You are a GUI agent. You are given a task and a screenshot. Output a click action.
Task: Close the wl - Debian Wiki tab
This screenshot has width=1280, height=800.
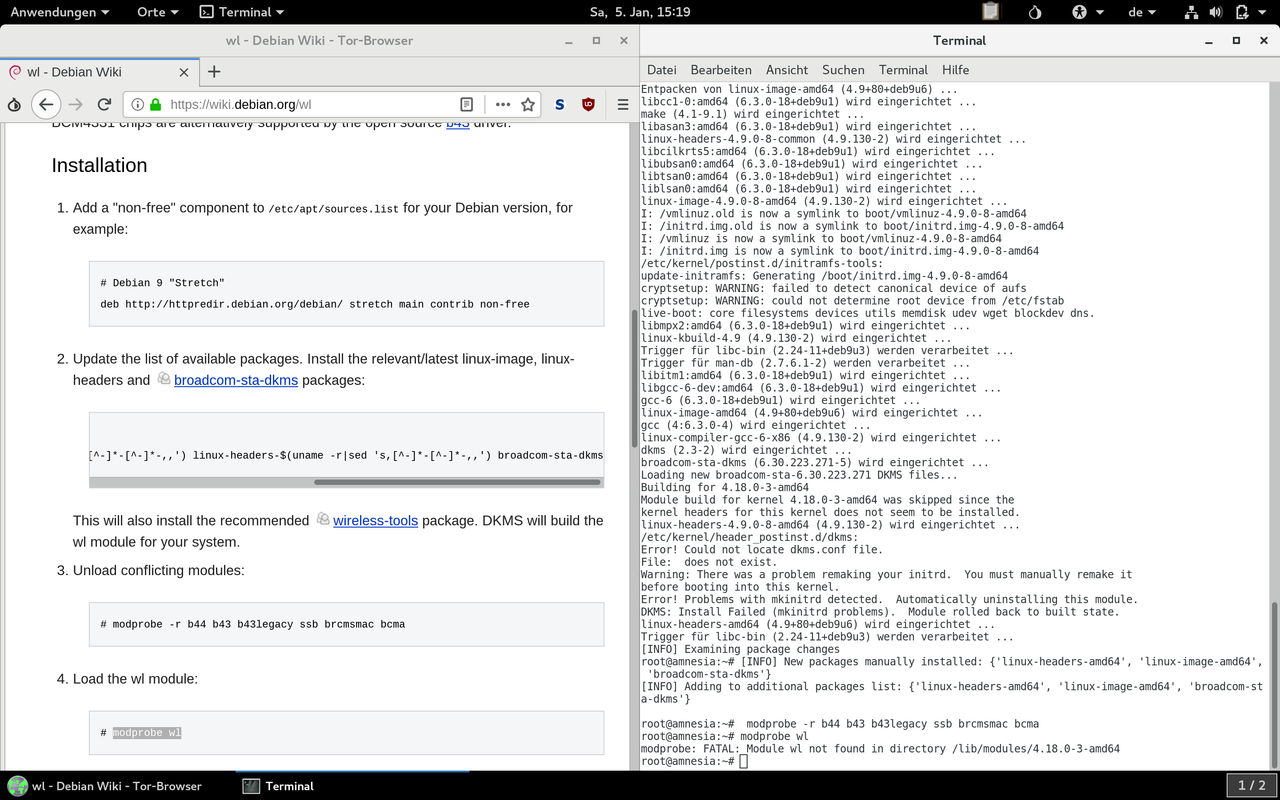click(x=184, y=72)
